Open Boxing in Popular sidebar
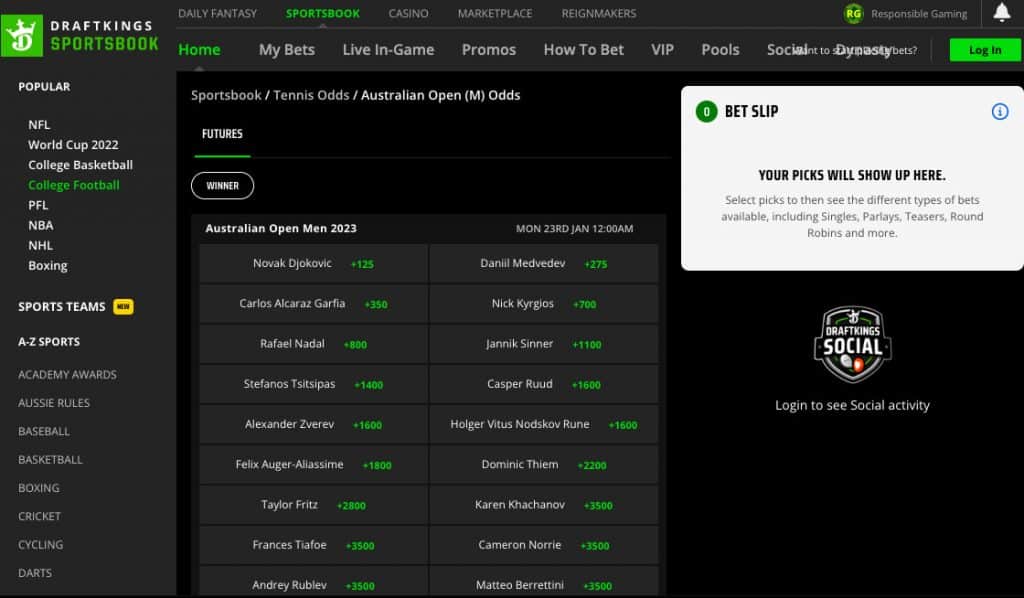Image resolution: width=1024 pixels, height=598 pixels. tap(48, 266)
